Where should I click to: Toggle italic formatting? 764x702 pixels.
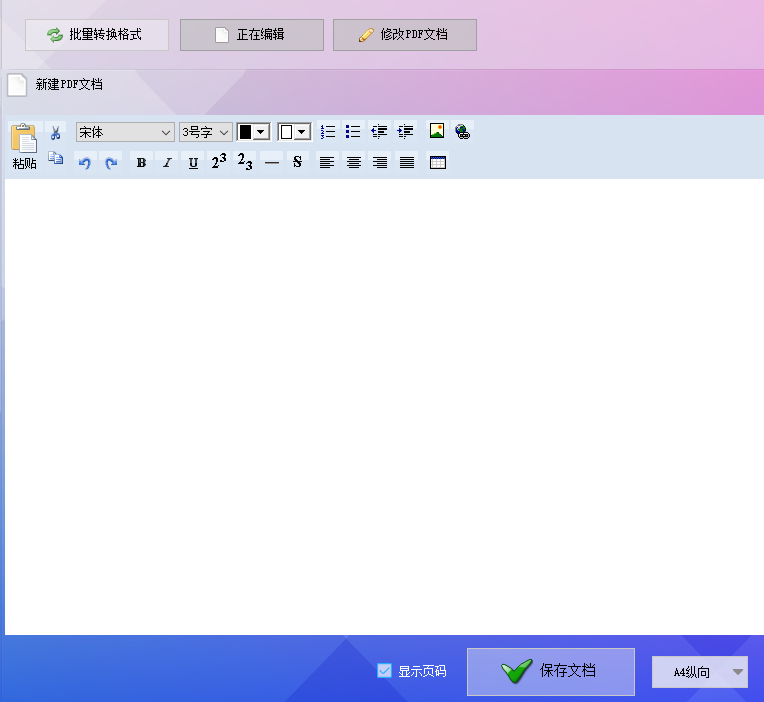[167, 163]
